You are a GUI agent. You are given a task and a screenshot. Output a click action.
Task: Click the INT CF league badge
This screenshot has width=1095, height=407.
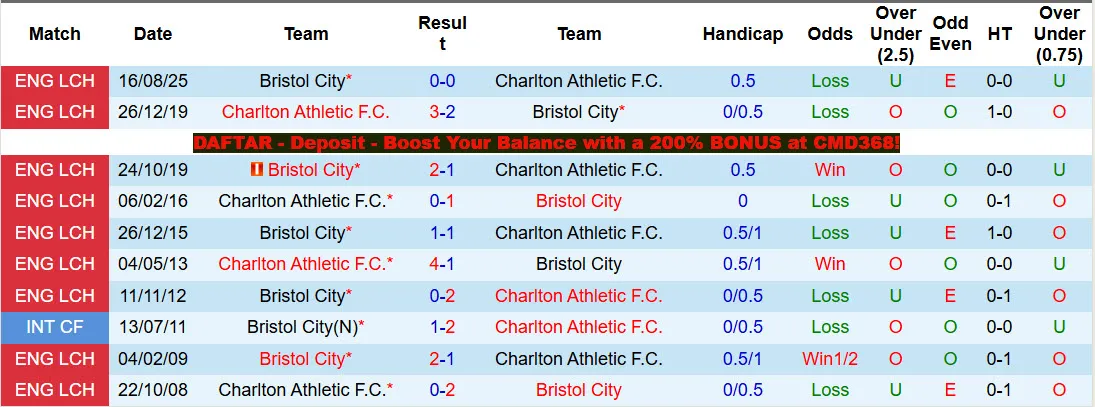pyautogui.click(x=55, y=327)
